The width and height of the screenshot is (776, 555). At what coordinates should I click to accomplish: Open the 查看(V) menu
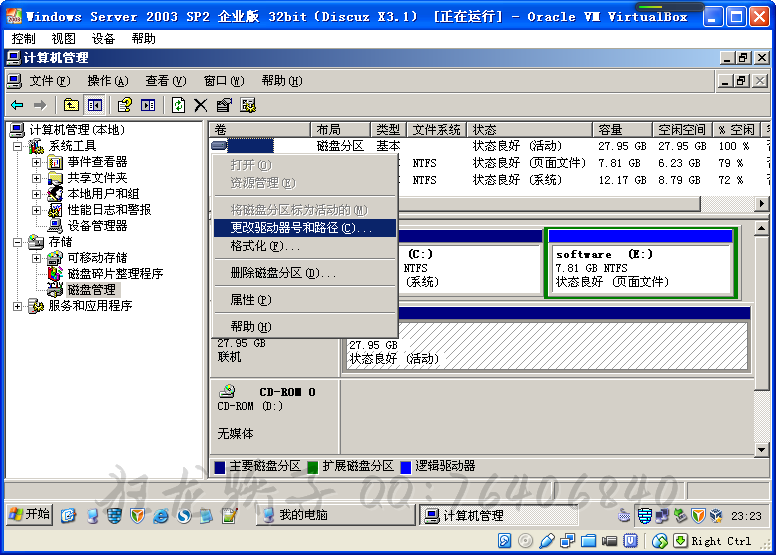[x=166, y=81]
